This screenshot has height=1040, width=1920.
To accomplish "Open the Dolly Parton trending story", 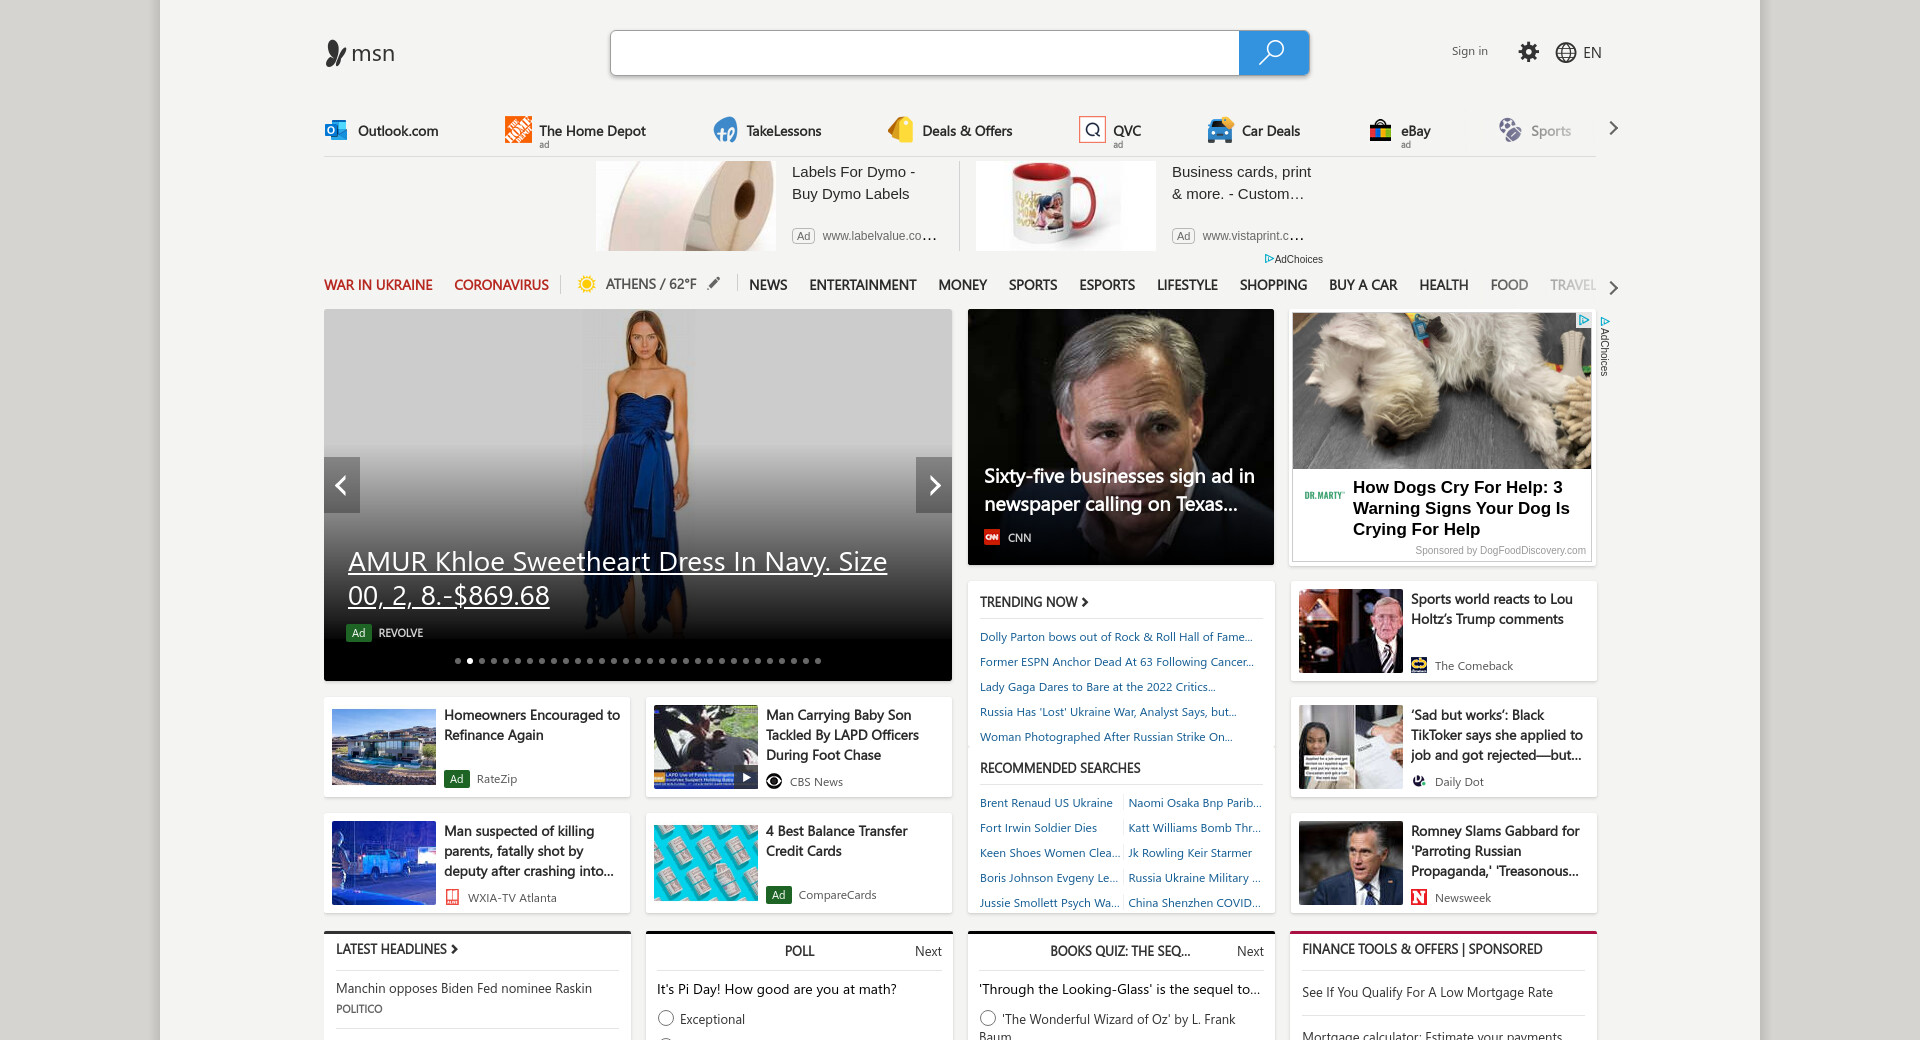I will click(1115, 637).
